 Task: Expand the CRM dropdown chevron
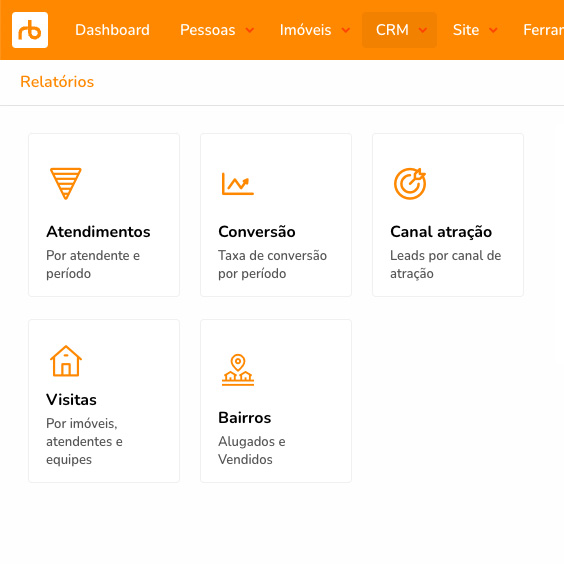(423, 30)
